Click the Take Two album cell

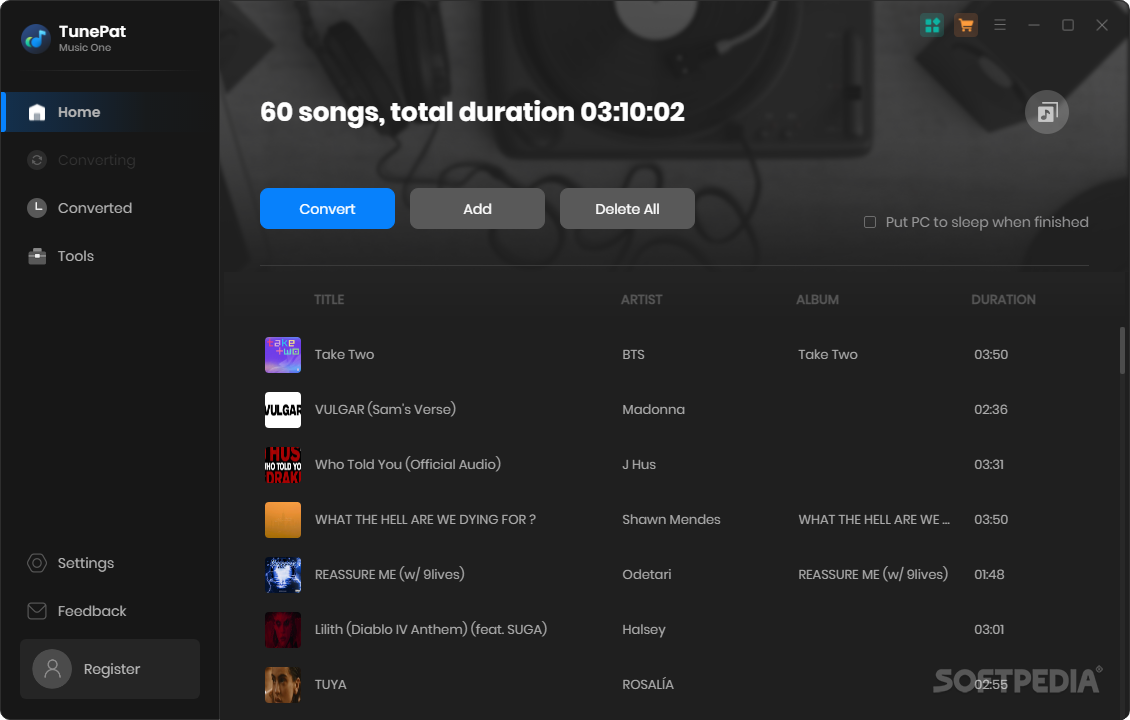828,355
